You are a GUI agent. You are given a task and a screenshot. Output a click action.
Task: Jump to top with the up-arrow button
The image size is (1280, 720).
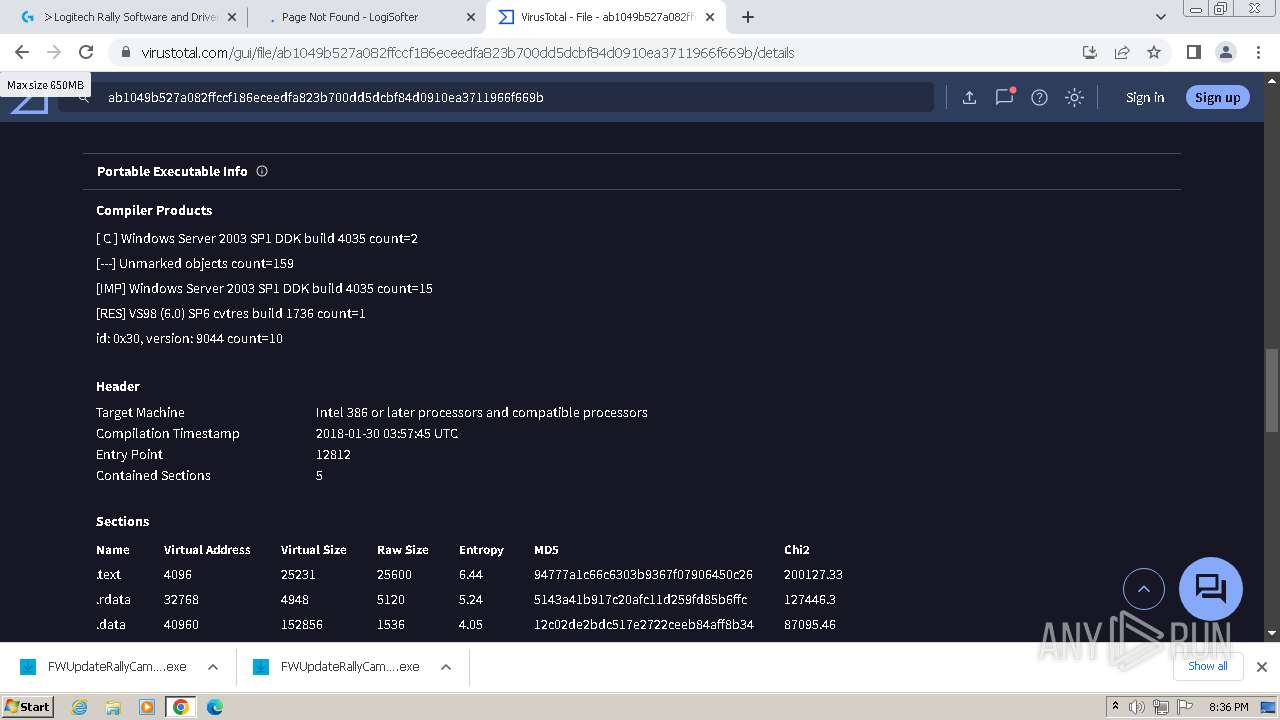[1144, 589]
